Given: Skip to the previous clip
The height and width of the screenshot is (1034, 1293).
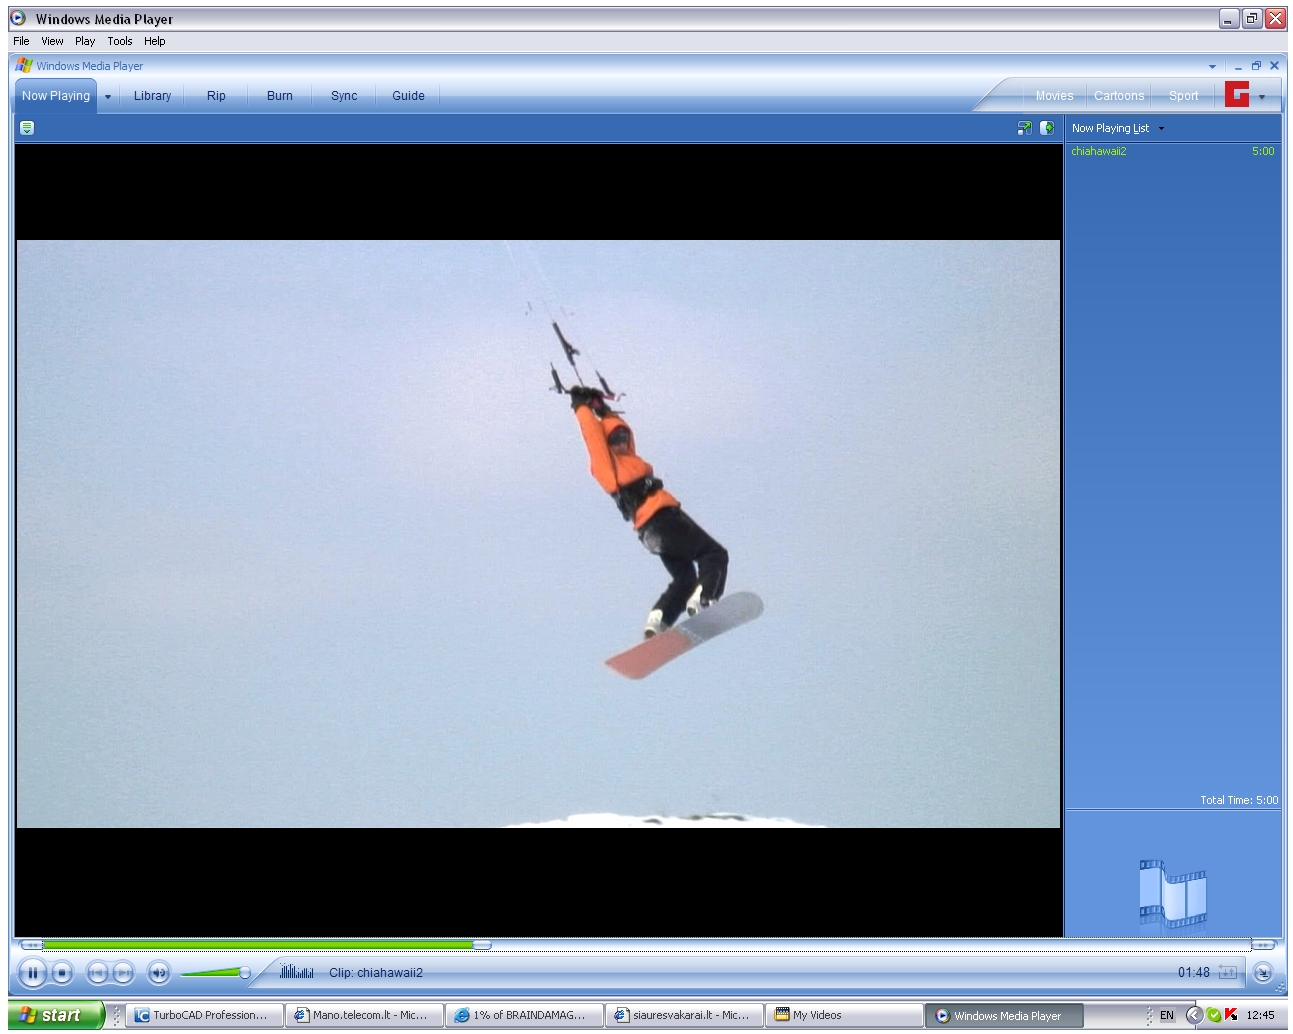Looking at the screenshot, I should click(97, 972).
